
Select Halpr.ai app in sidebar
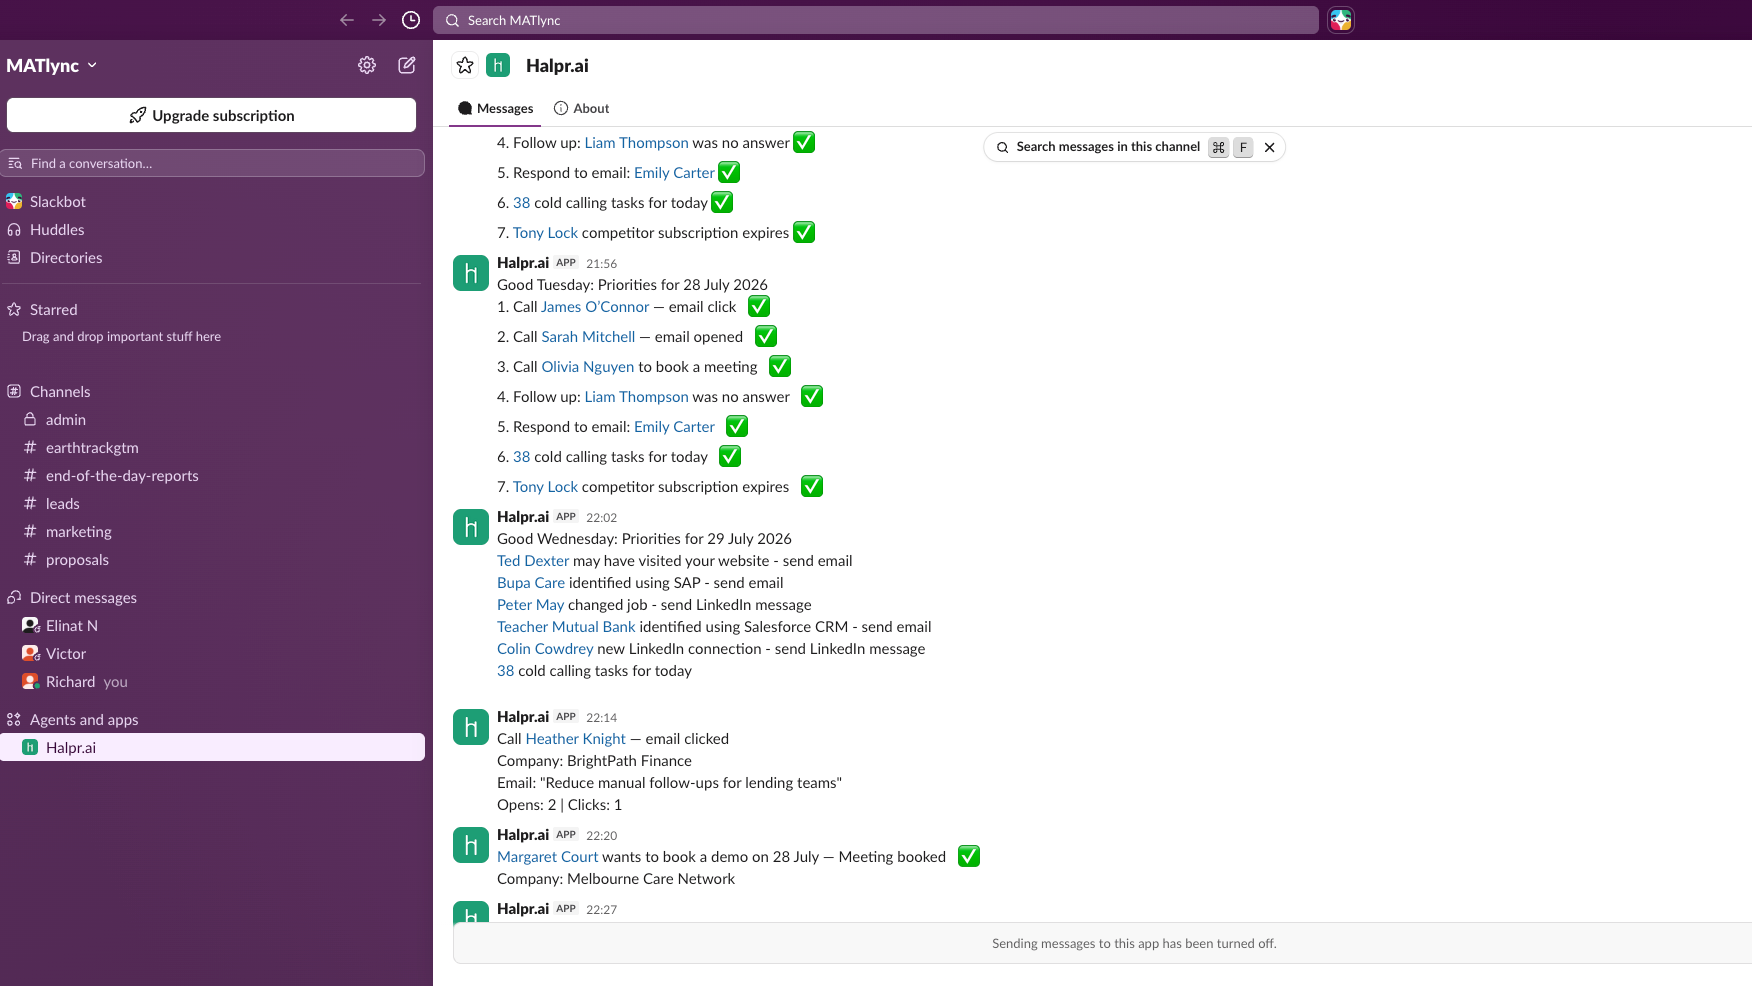coord(212,748)
